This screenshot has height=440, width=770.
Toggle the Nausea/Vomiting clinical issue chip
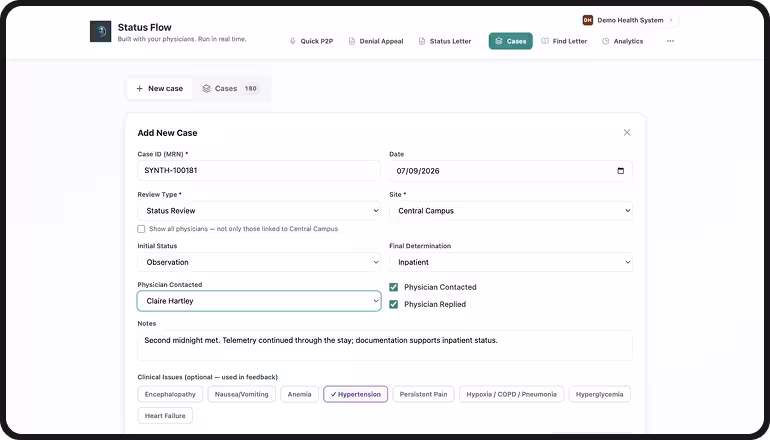point(242,394)
